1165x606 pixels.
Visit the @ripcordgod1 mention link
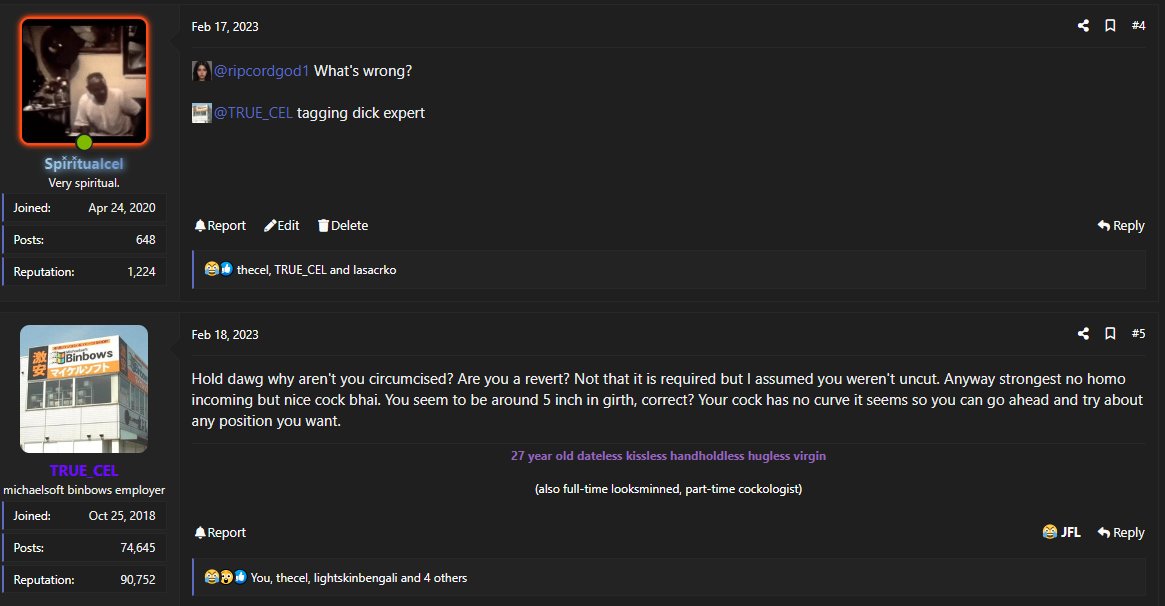[261, 71]
